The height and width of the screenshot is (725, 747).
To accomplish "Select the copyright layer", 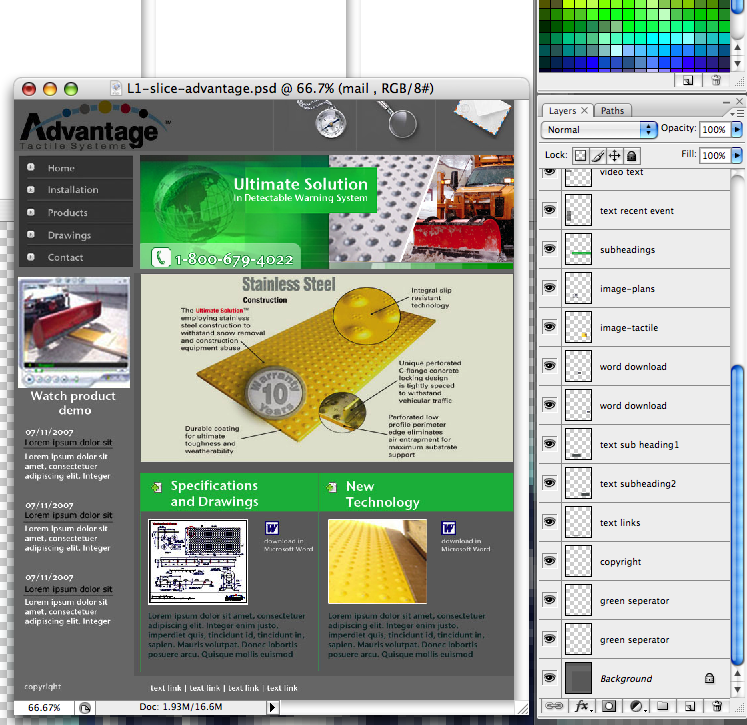I will [620, 562].
